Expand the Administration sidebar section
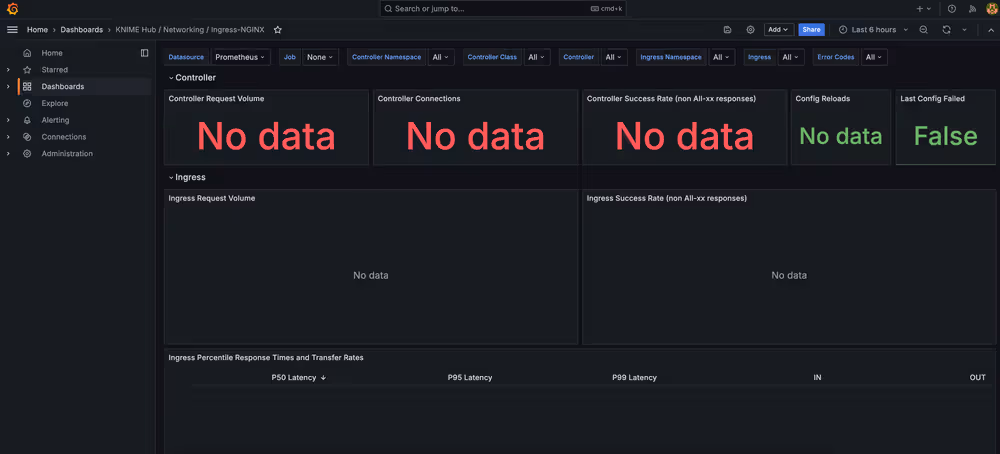The height and width of the screenshot is (454, 1000). pyautogui.click(x=8, y=154)
